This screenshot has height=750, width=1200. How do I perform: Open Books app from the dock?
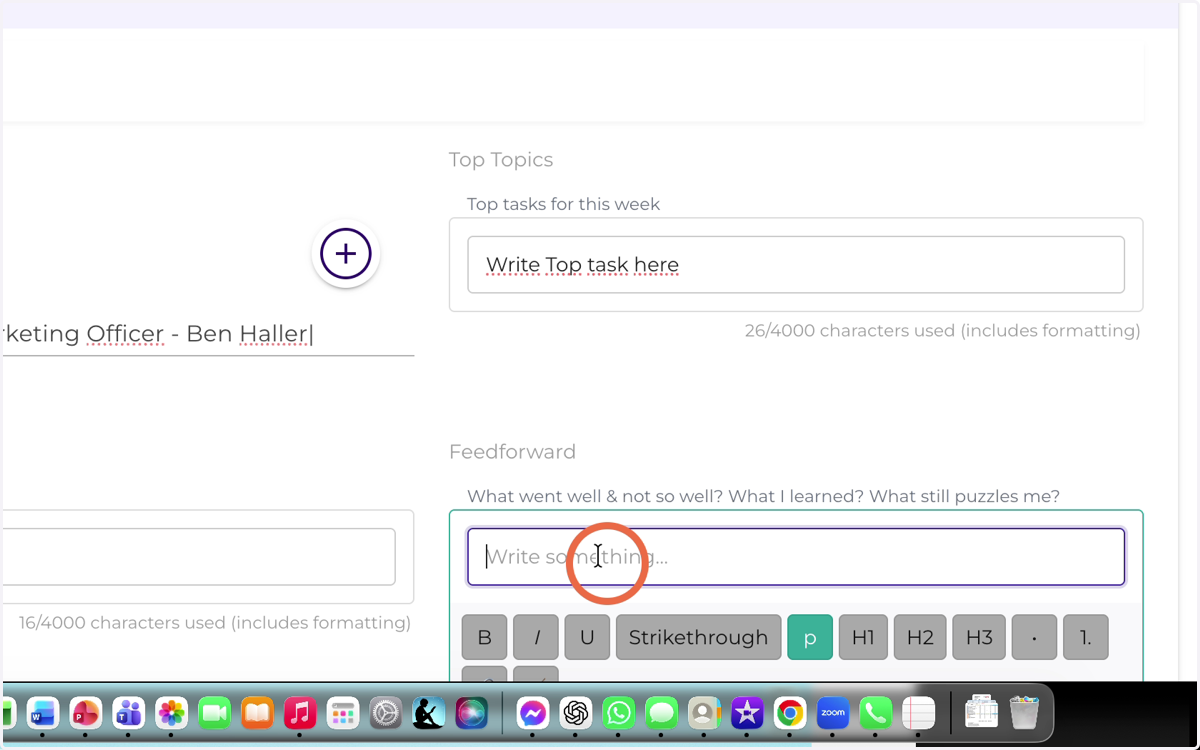[257, 713]
